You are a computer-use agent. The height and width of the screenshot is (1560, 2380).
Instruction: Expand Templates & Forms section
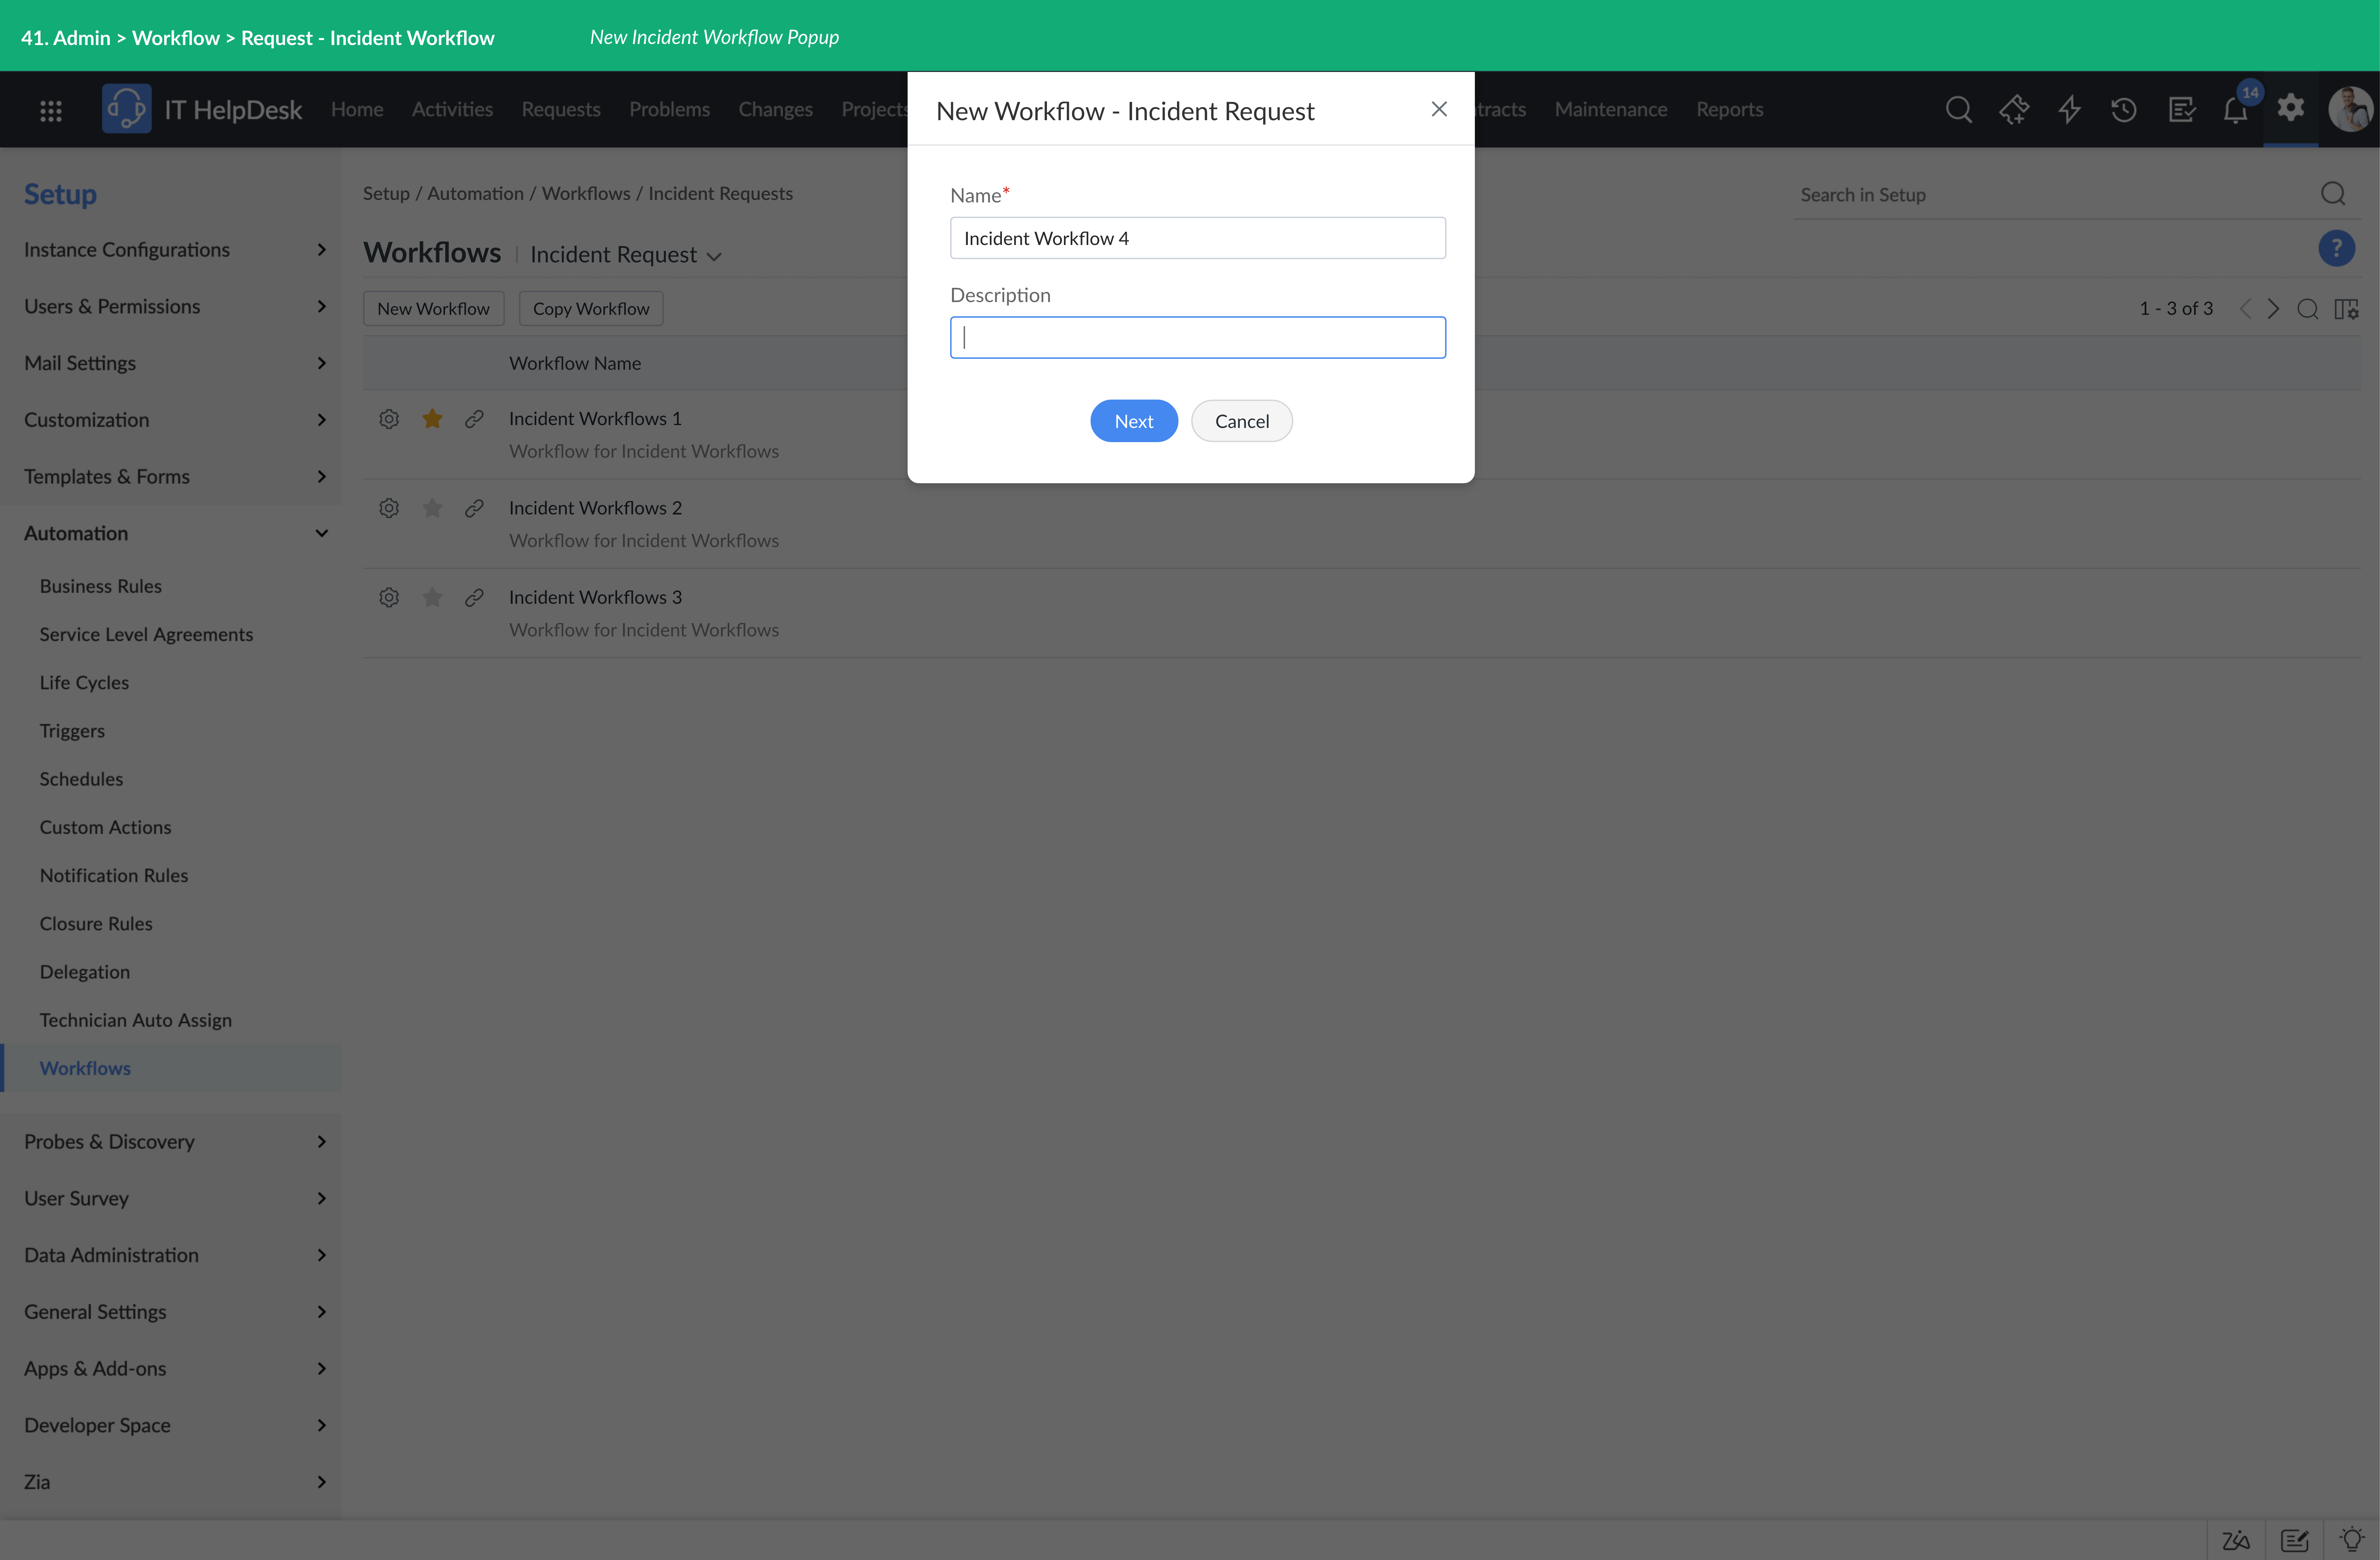click(x=171, y=477)
